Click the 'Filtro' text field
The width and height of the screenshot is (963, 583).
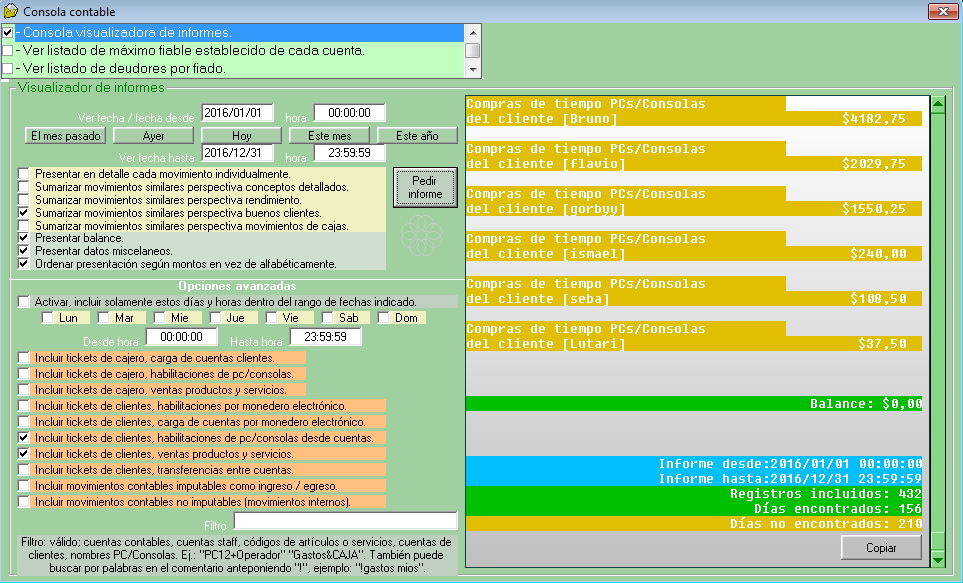[346, 521]
